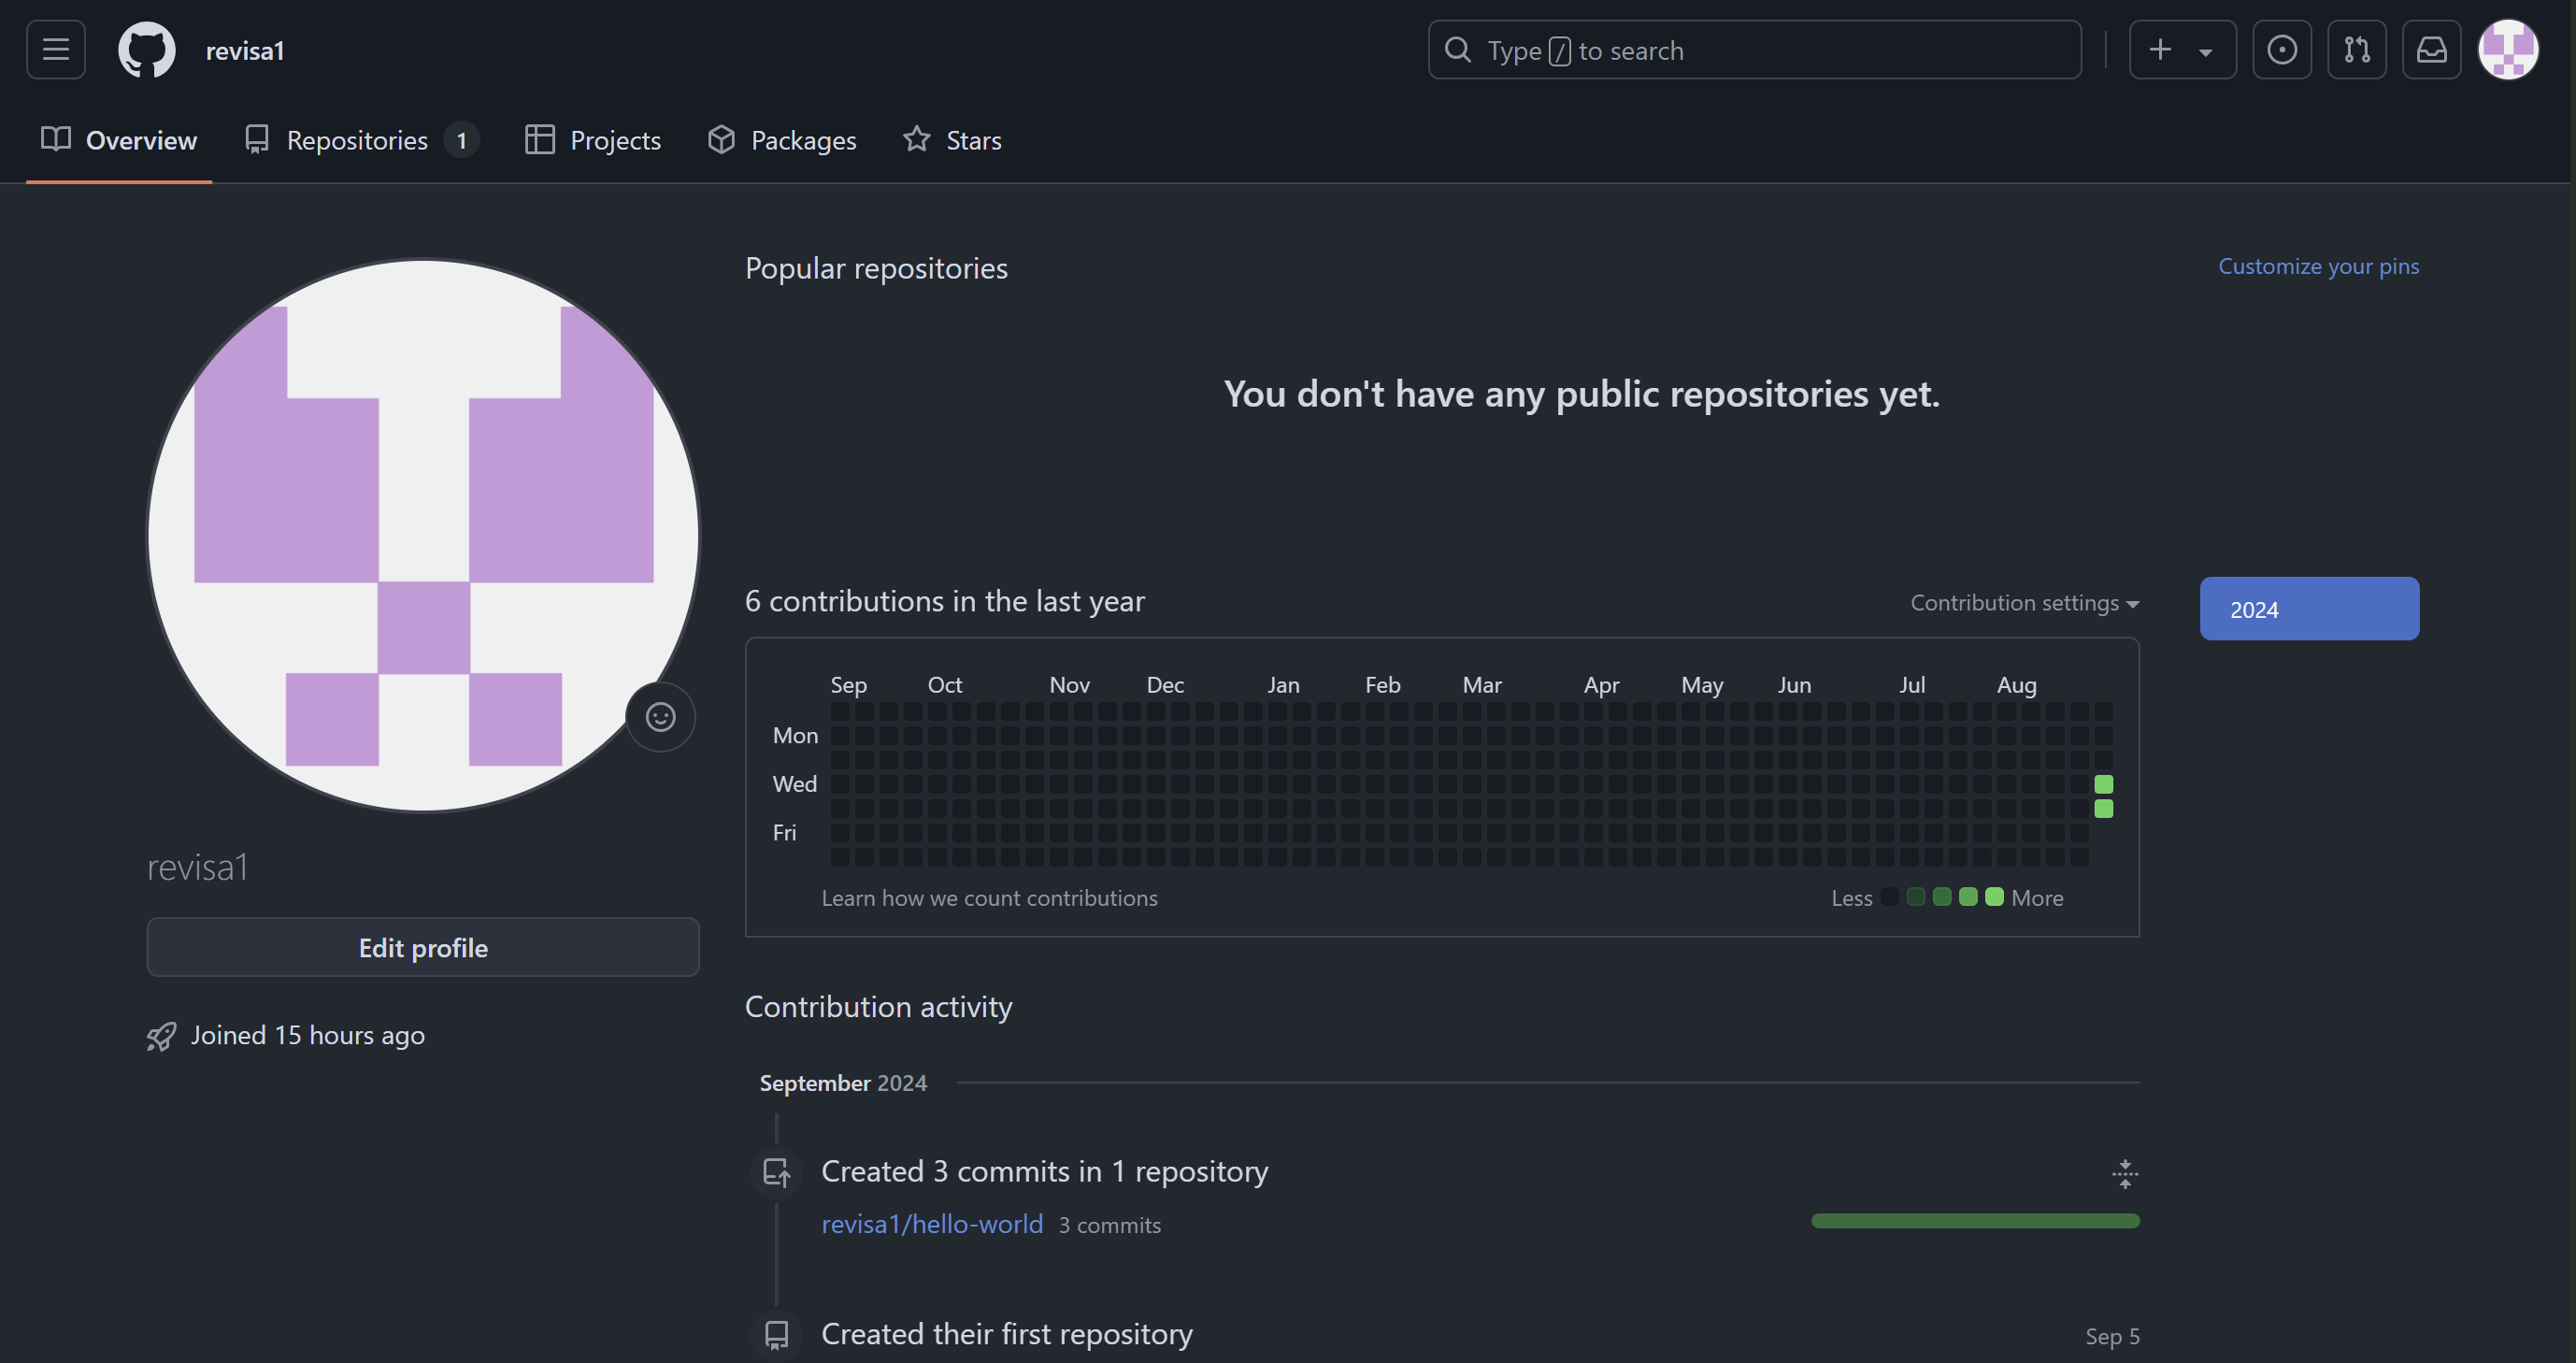Open the Issues icon in header
Screen dimensions: 2576x1363
[2281, 49]
